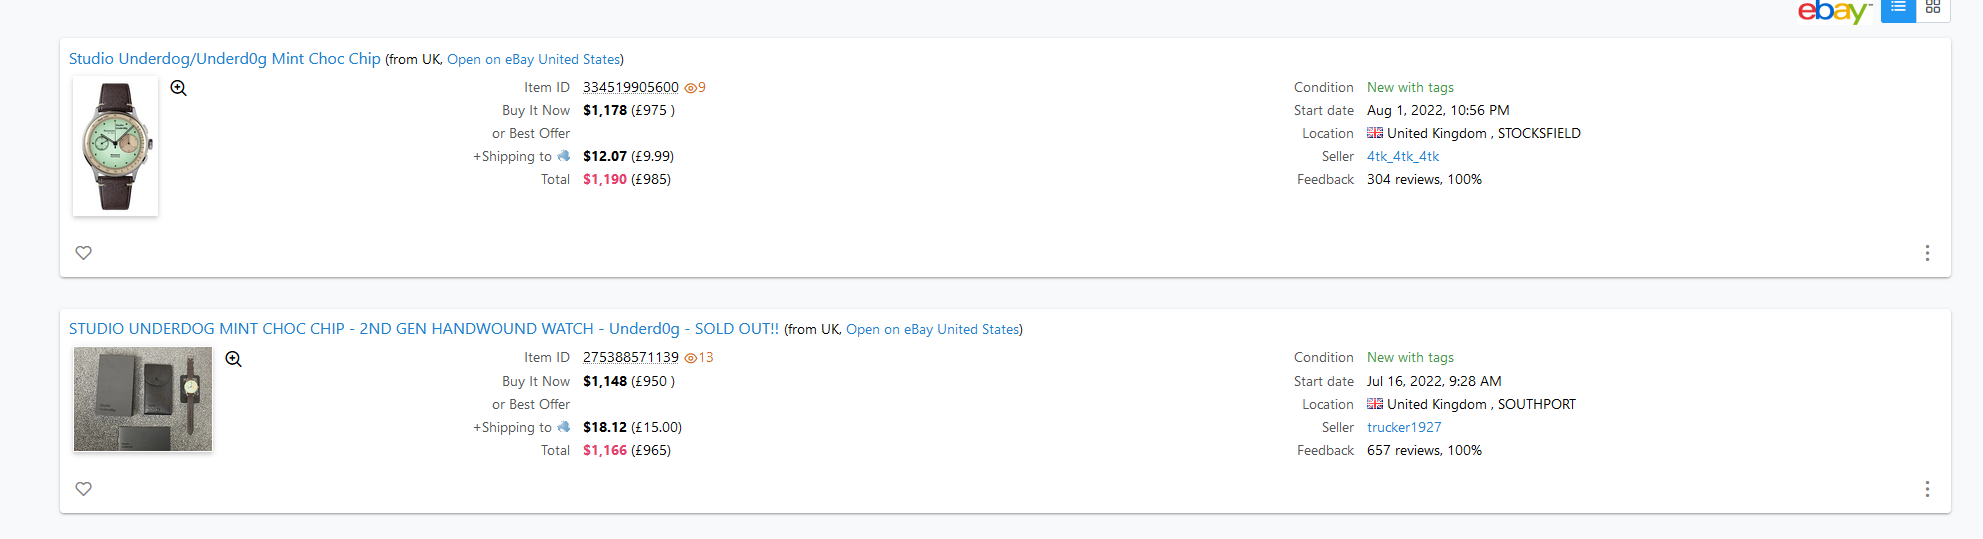Zoom the second listing's photo
Viewport: 1983px width, 539px height.
point(233,359)
